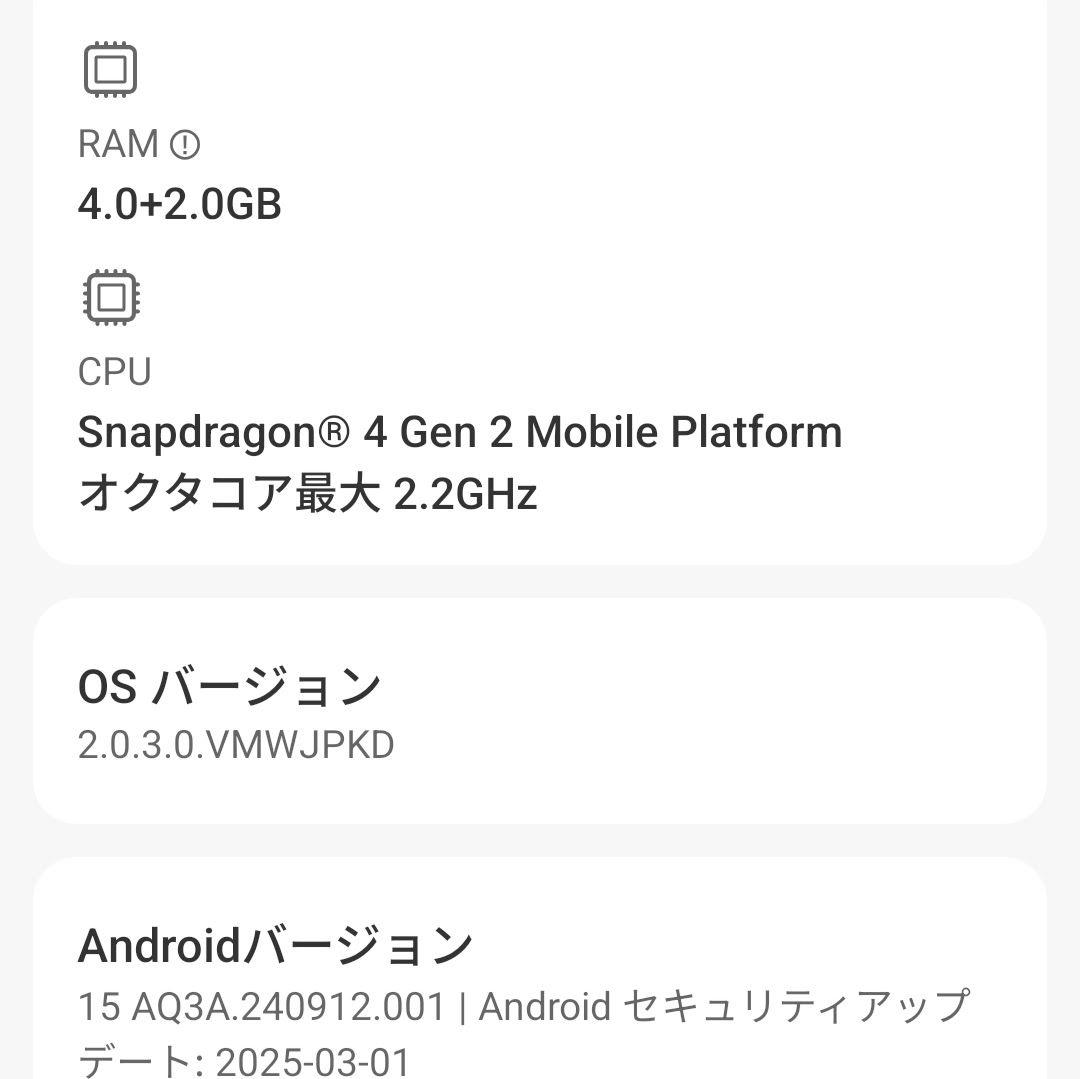1080x1079 pixels.
Task: Tap the processor icon above the CPU label
Action: 110,295
